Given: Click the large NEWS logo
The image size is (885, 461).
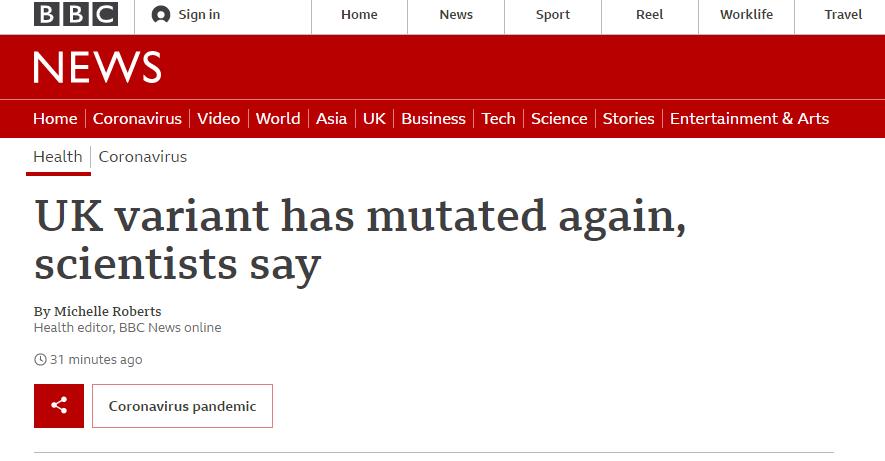Looking at the screenshot, I should 97,68.
